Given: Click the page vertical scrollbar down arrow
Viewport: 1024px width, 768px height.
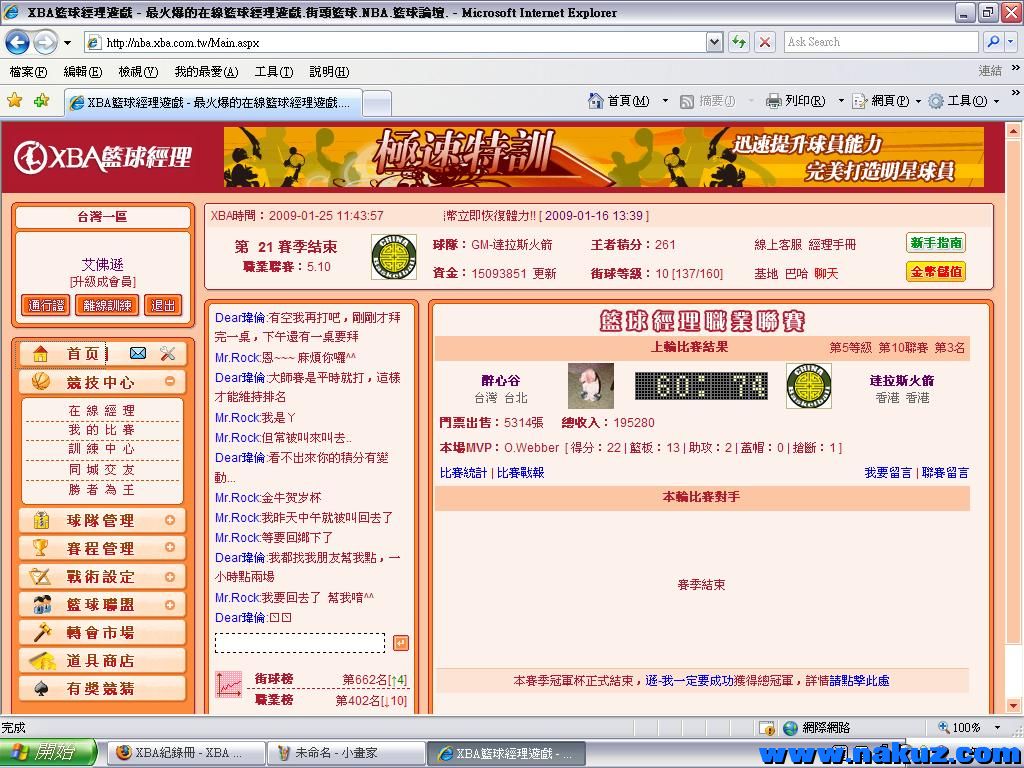Looking at the screenshot, I should (1013, 706).
